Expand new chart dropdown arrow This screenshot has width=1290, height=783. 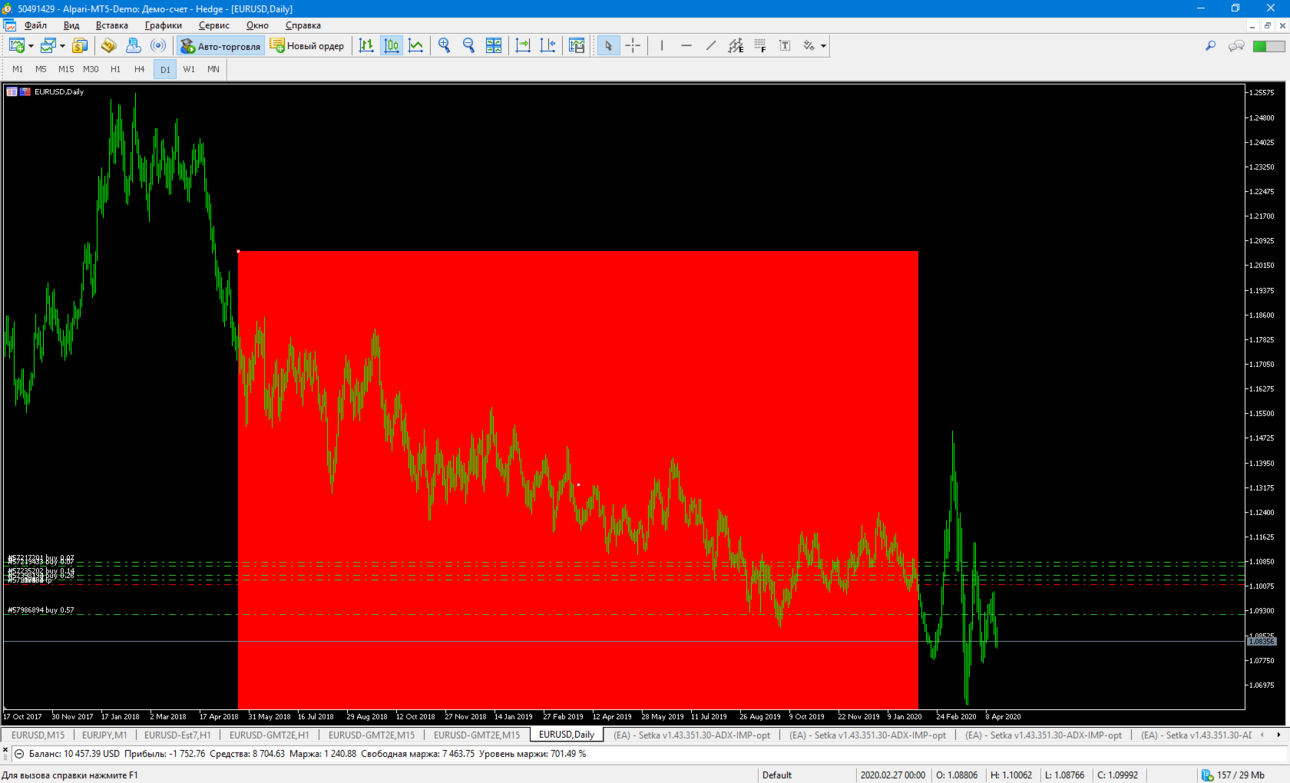(31, 46)
